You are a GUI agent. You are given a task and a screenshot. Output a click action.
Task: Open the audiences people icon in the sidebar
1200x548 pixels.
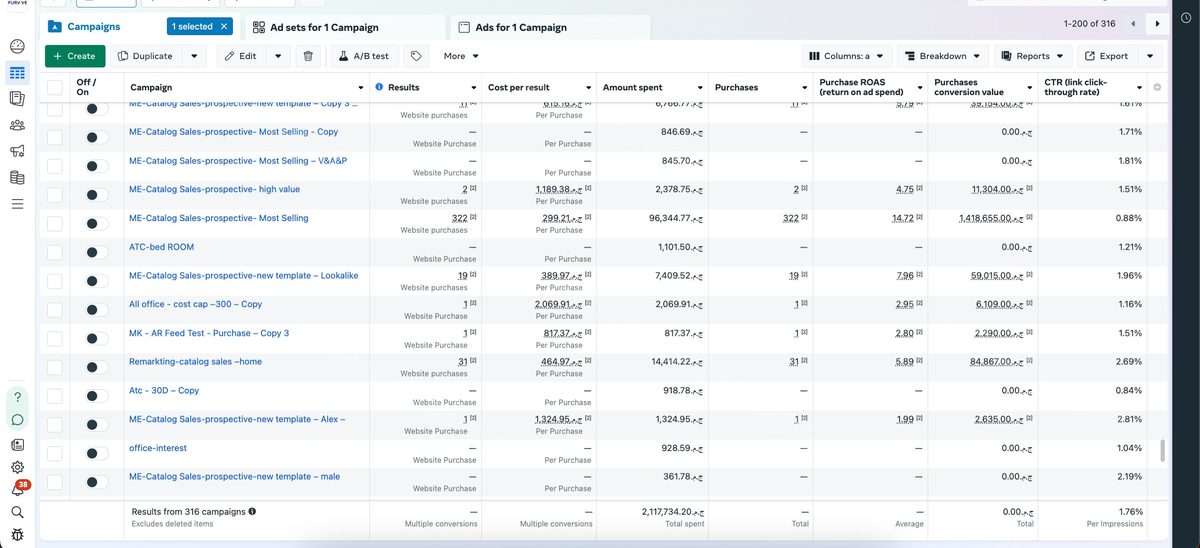(x=18, y=125)
